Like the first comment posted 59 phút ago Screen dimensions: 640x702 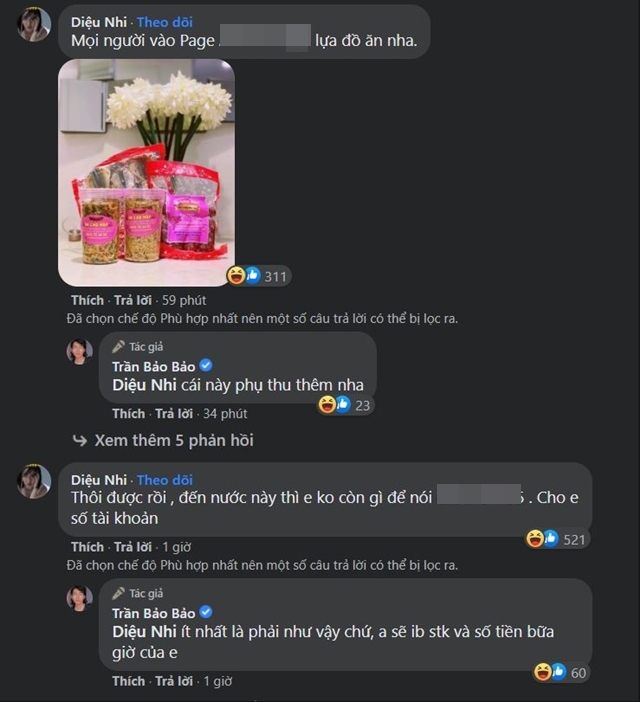(87, 300)
